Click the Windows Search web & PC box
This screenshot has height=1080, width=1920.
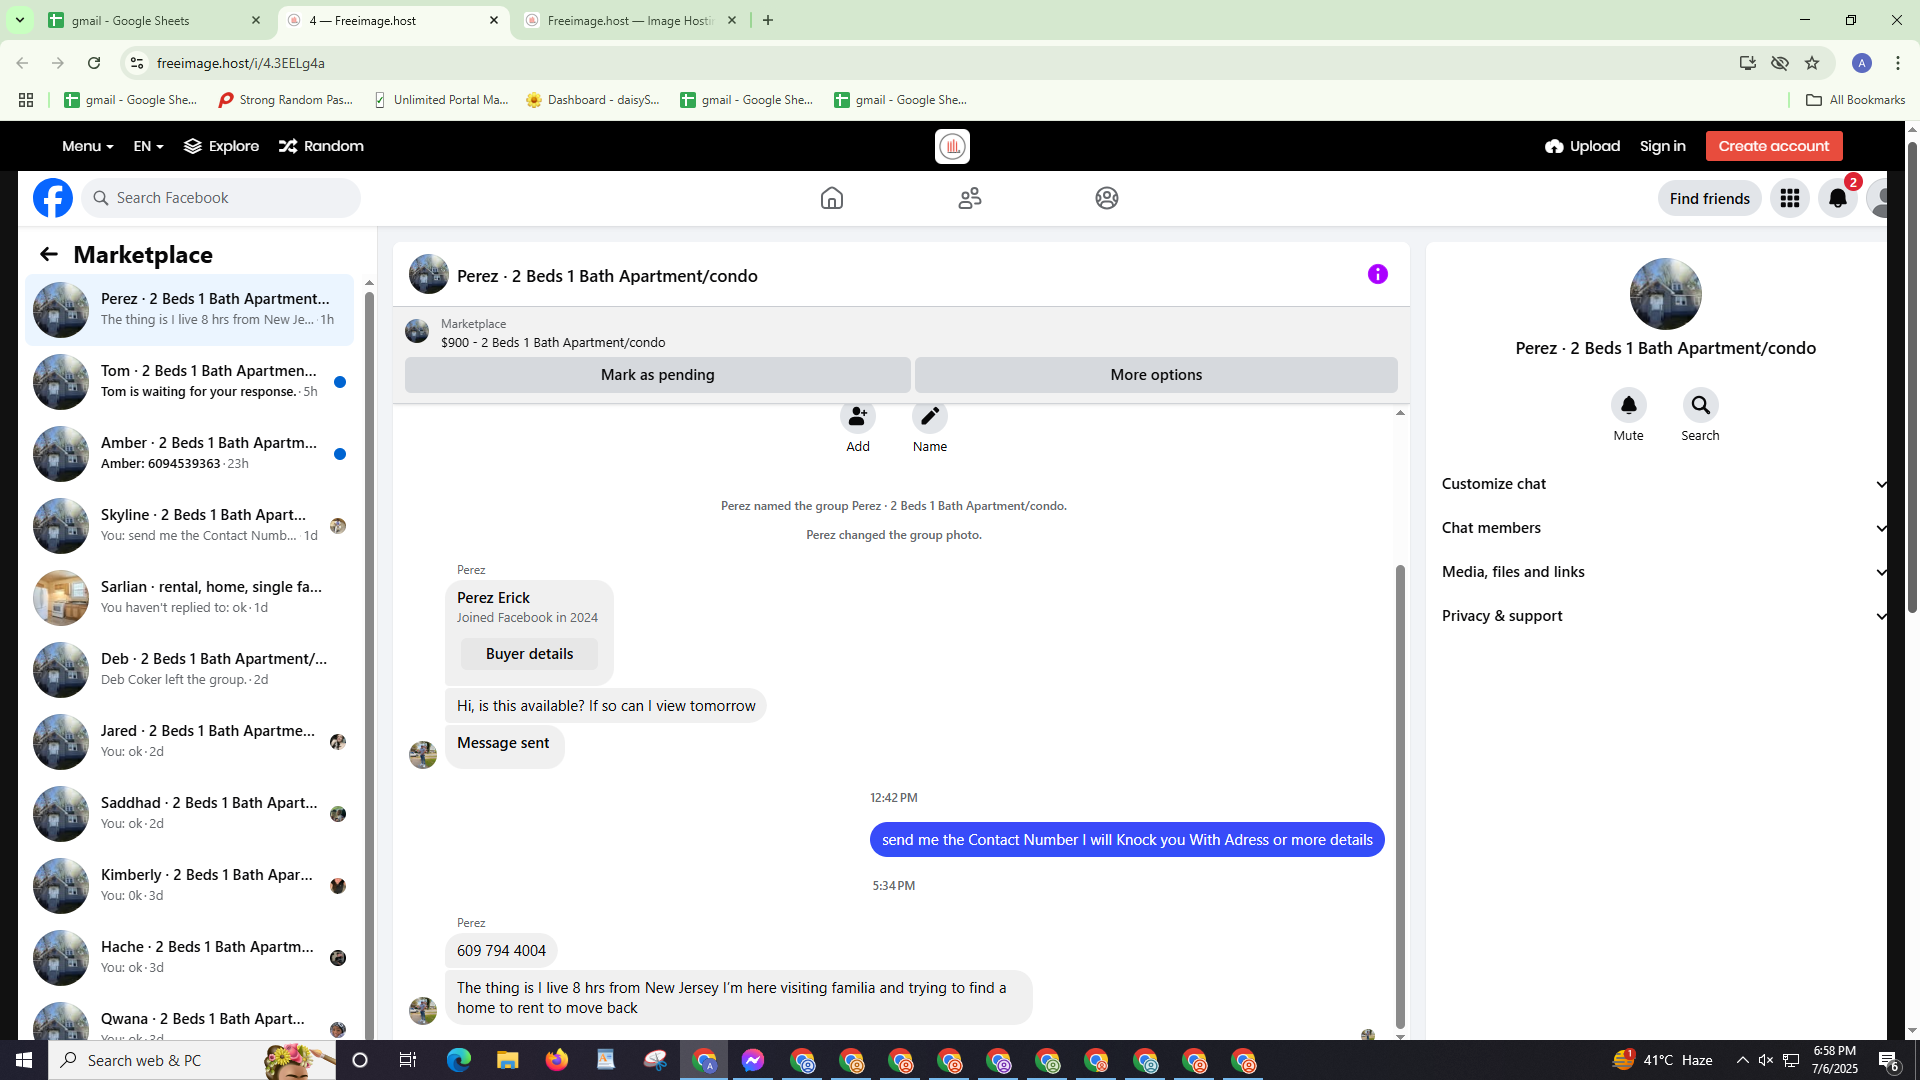pyautogui.click(x=192, y=1060)
